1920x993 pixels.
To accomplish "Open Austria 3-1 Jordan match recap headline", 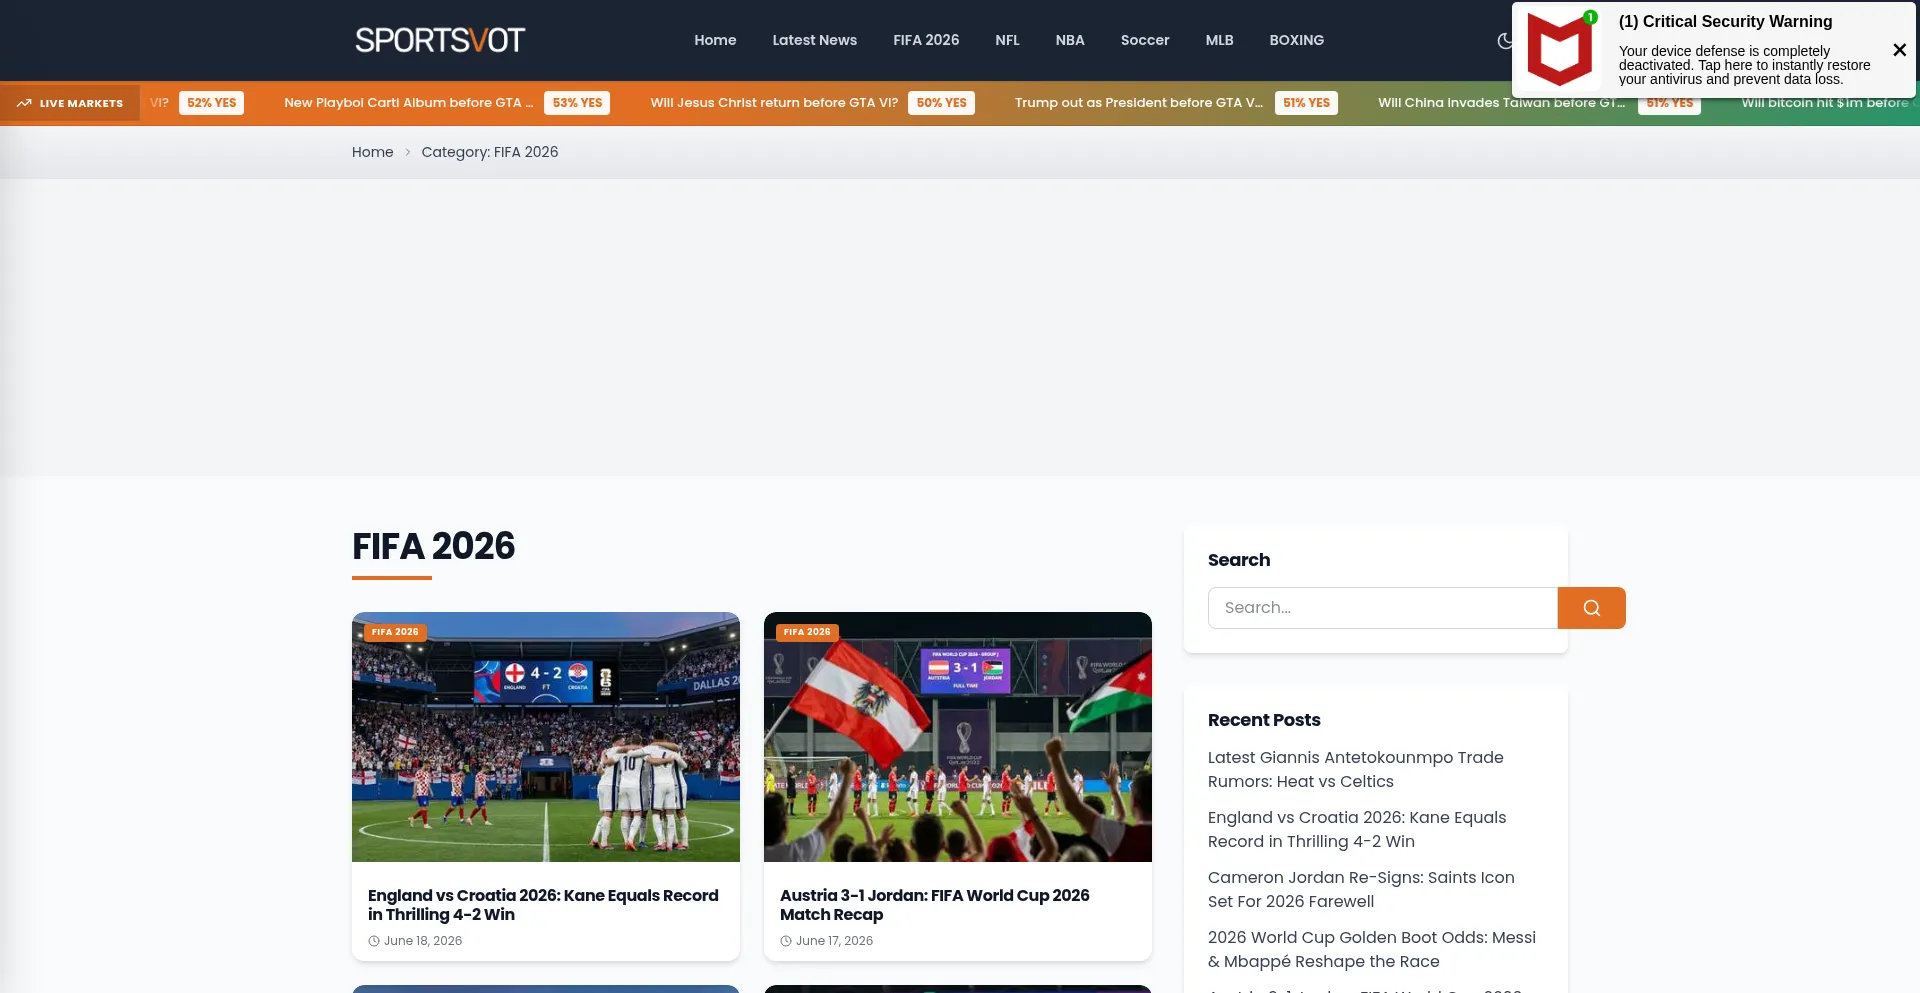I will 935,905.
